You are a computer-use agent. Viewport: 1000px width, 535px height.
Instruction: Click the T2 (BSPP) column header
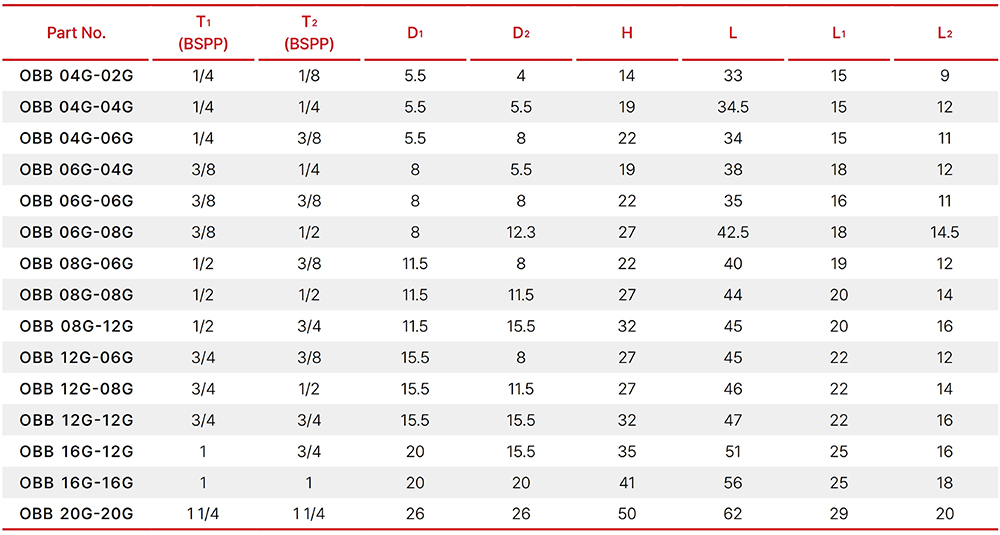[x=309, y=33]
